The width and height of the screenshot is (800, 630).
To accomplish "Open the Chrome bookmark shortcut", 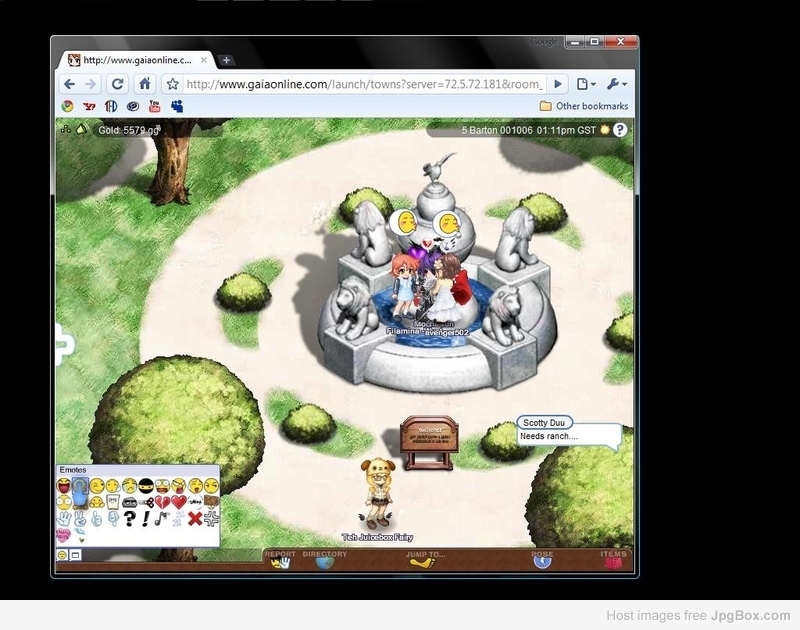I will 67,106.
